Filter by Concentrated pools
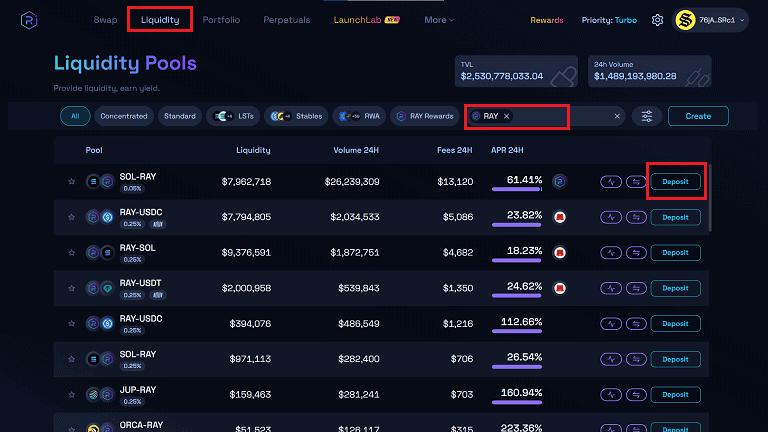This screenshot has width=768, height=432. pos(123,116)
